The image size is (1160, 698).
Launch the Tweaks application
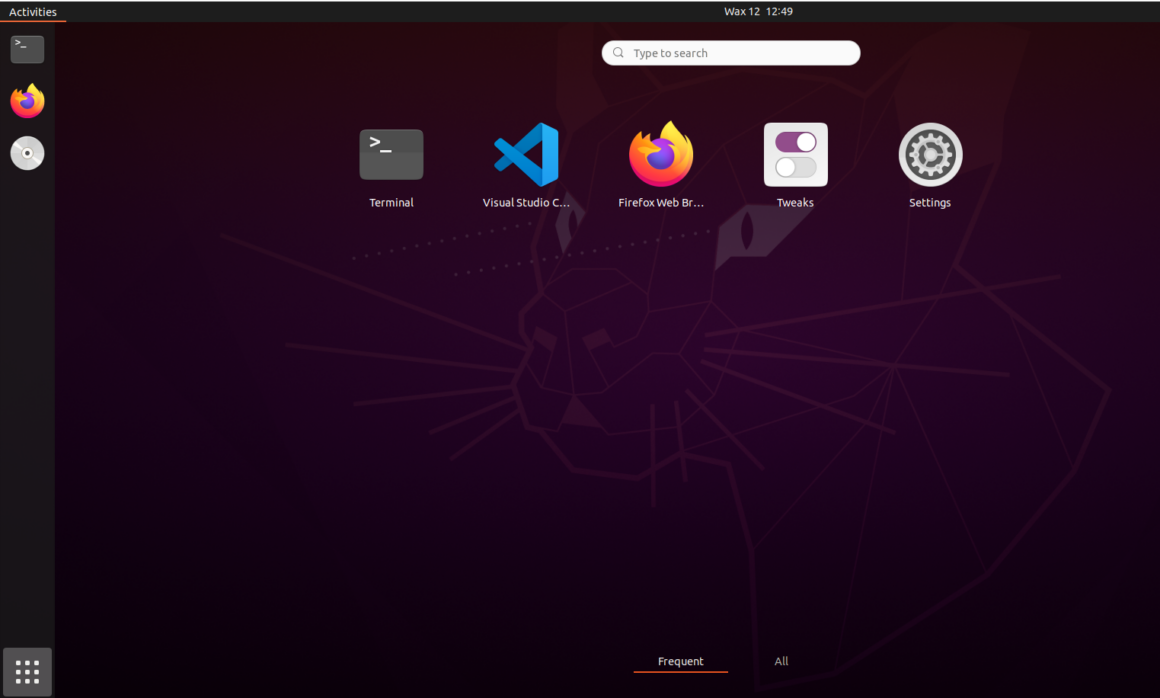click(795, 154)
